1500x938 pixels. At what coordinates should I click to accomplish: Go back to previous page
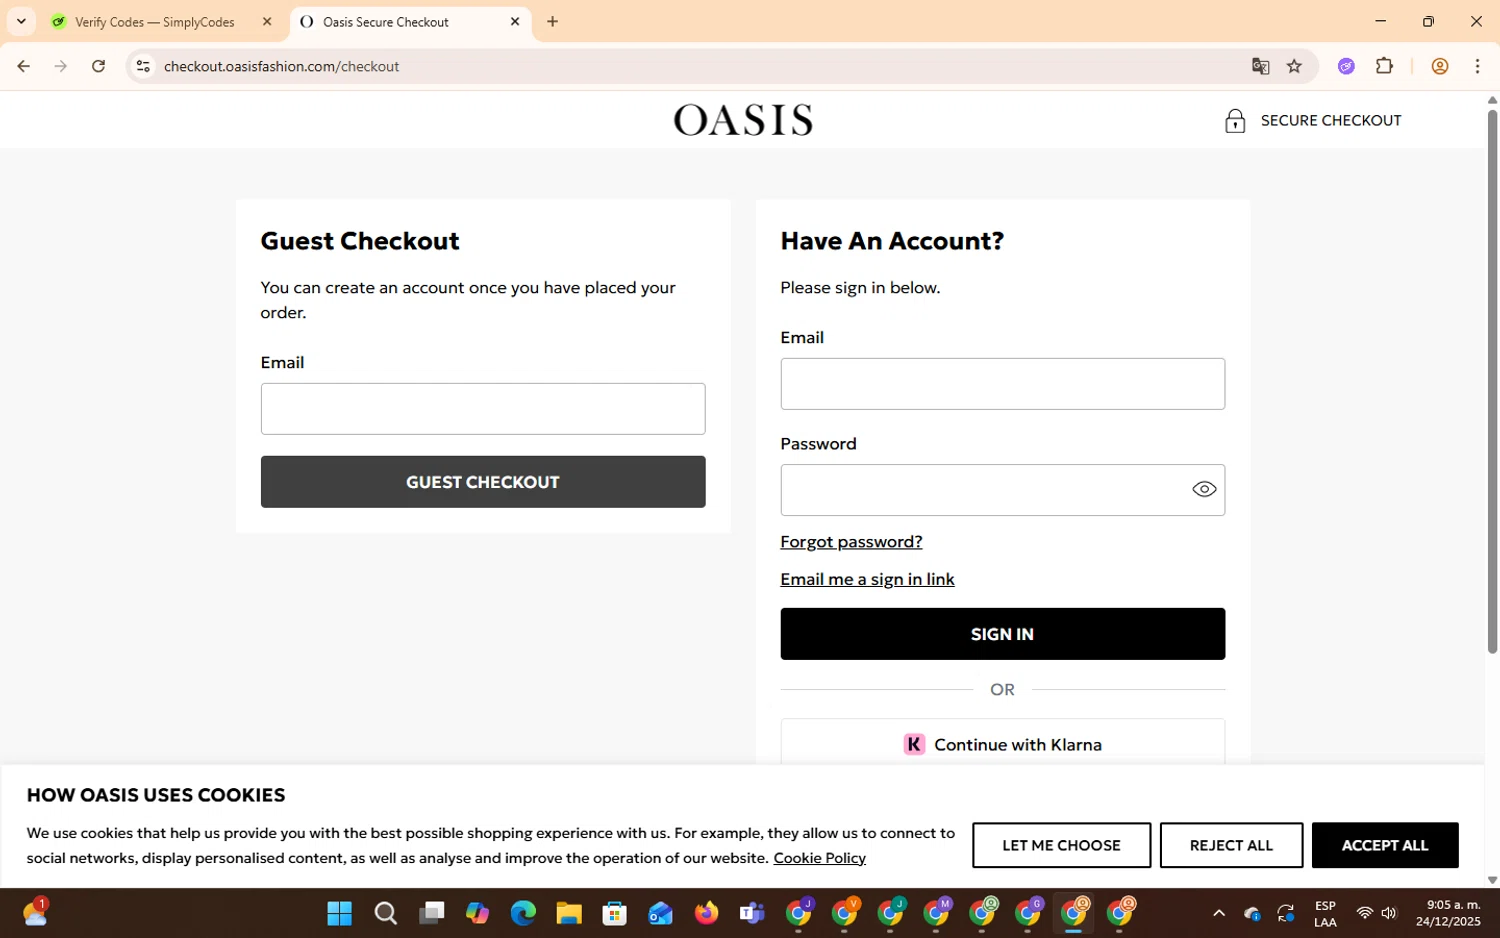click(x=23, y=66)
